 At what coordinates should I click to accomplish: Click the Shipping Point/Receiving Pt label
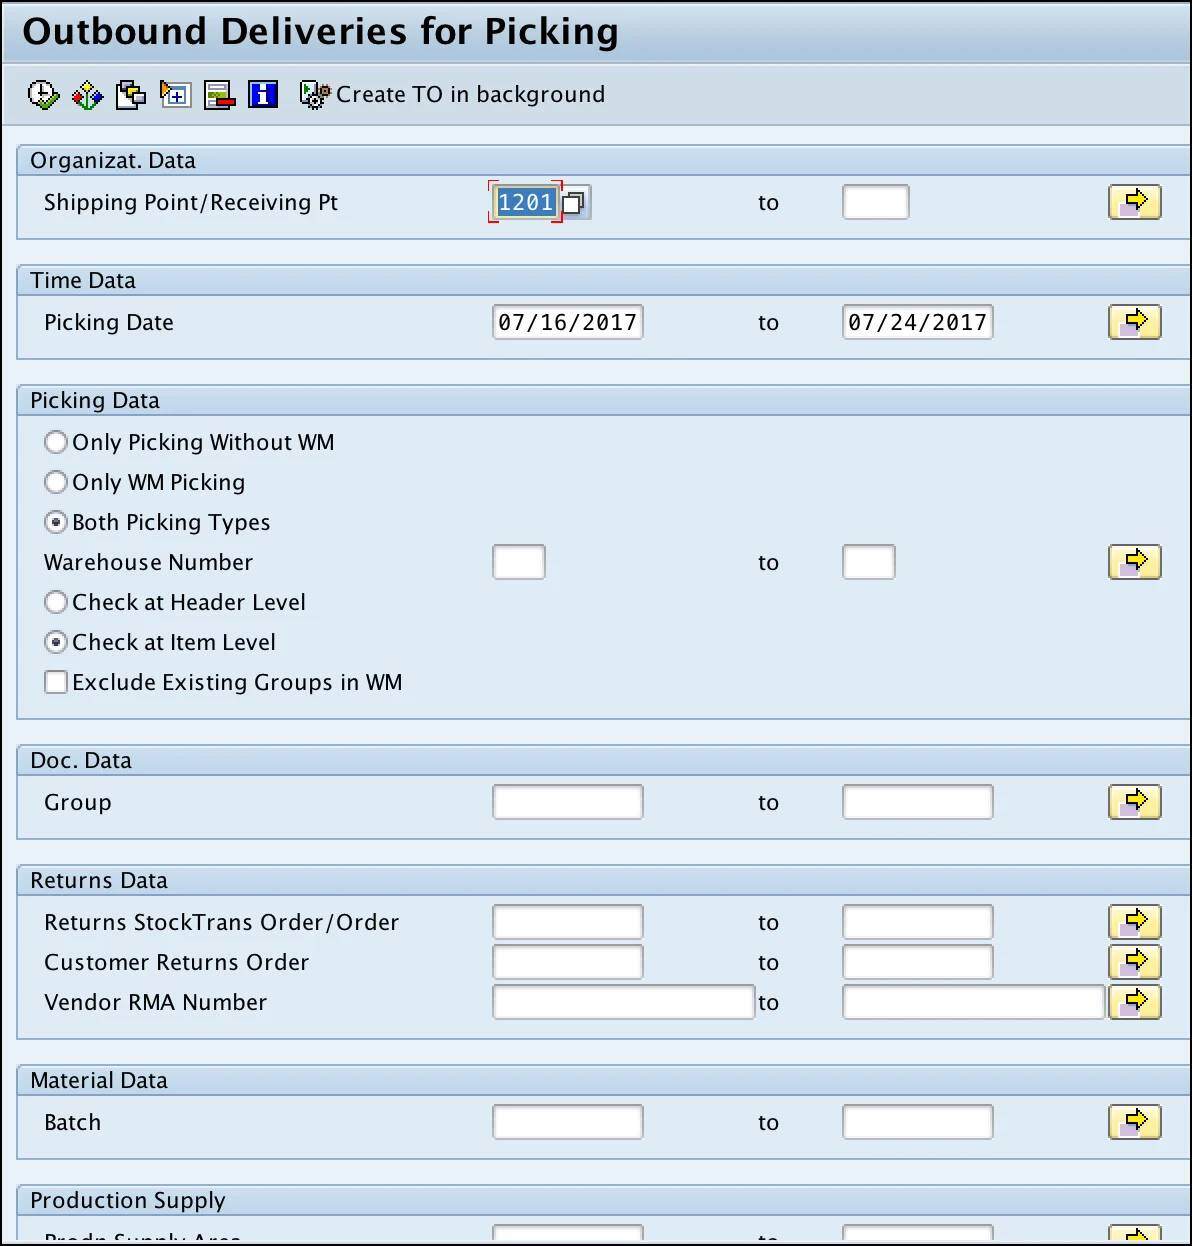point(191,202)
